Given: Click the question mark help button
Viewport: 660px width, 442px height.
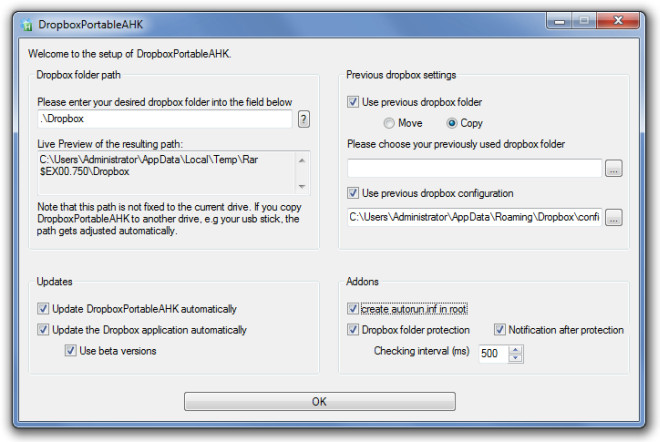Looking at the screenshot, I should (x=303, y=119).
